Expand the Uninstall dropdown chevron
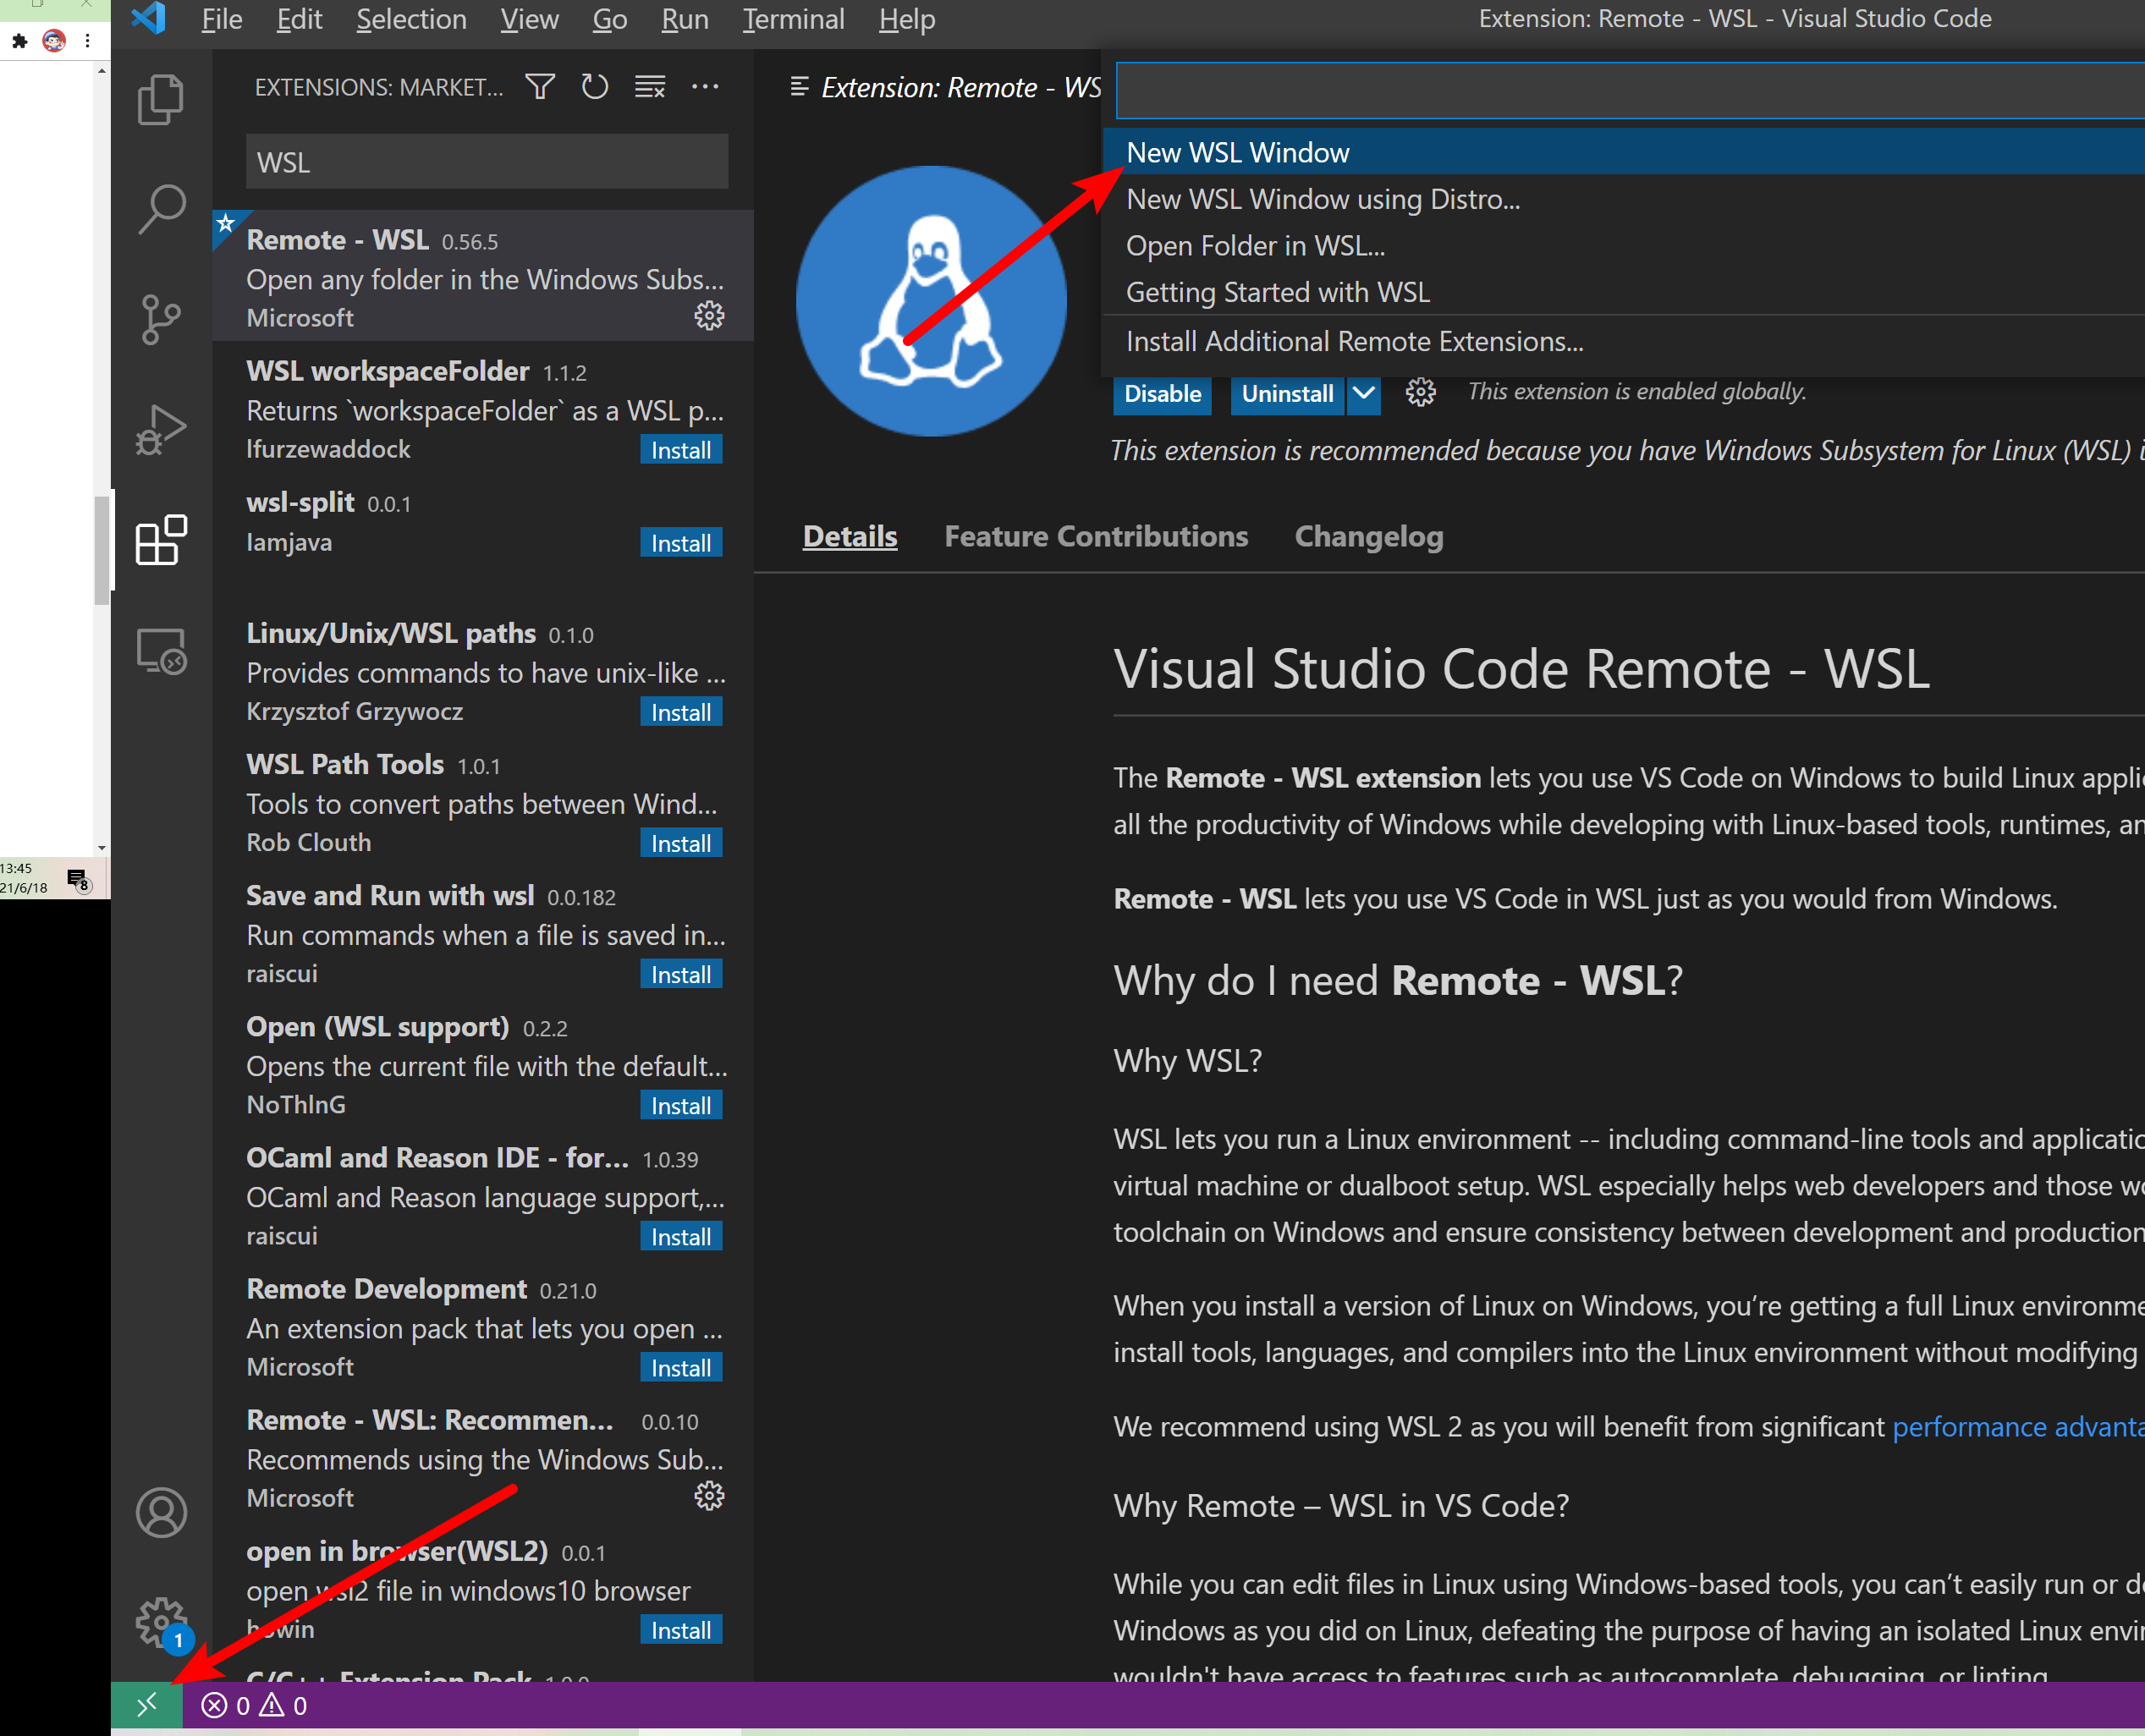This screenshot has height=1736, width=2145. pos(1363,394)
